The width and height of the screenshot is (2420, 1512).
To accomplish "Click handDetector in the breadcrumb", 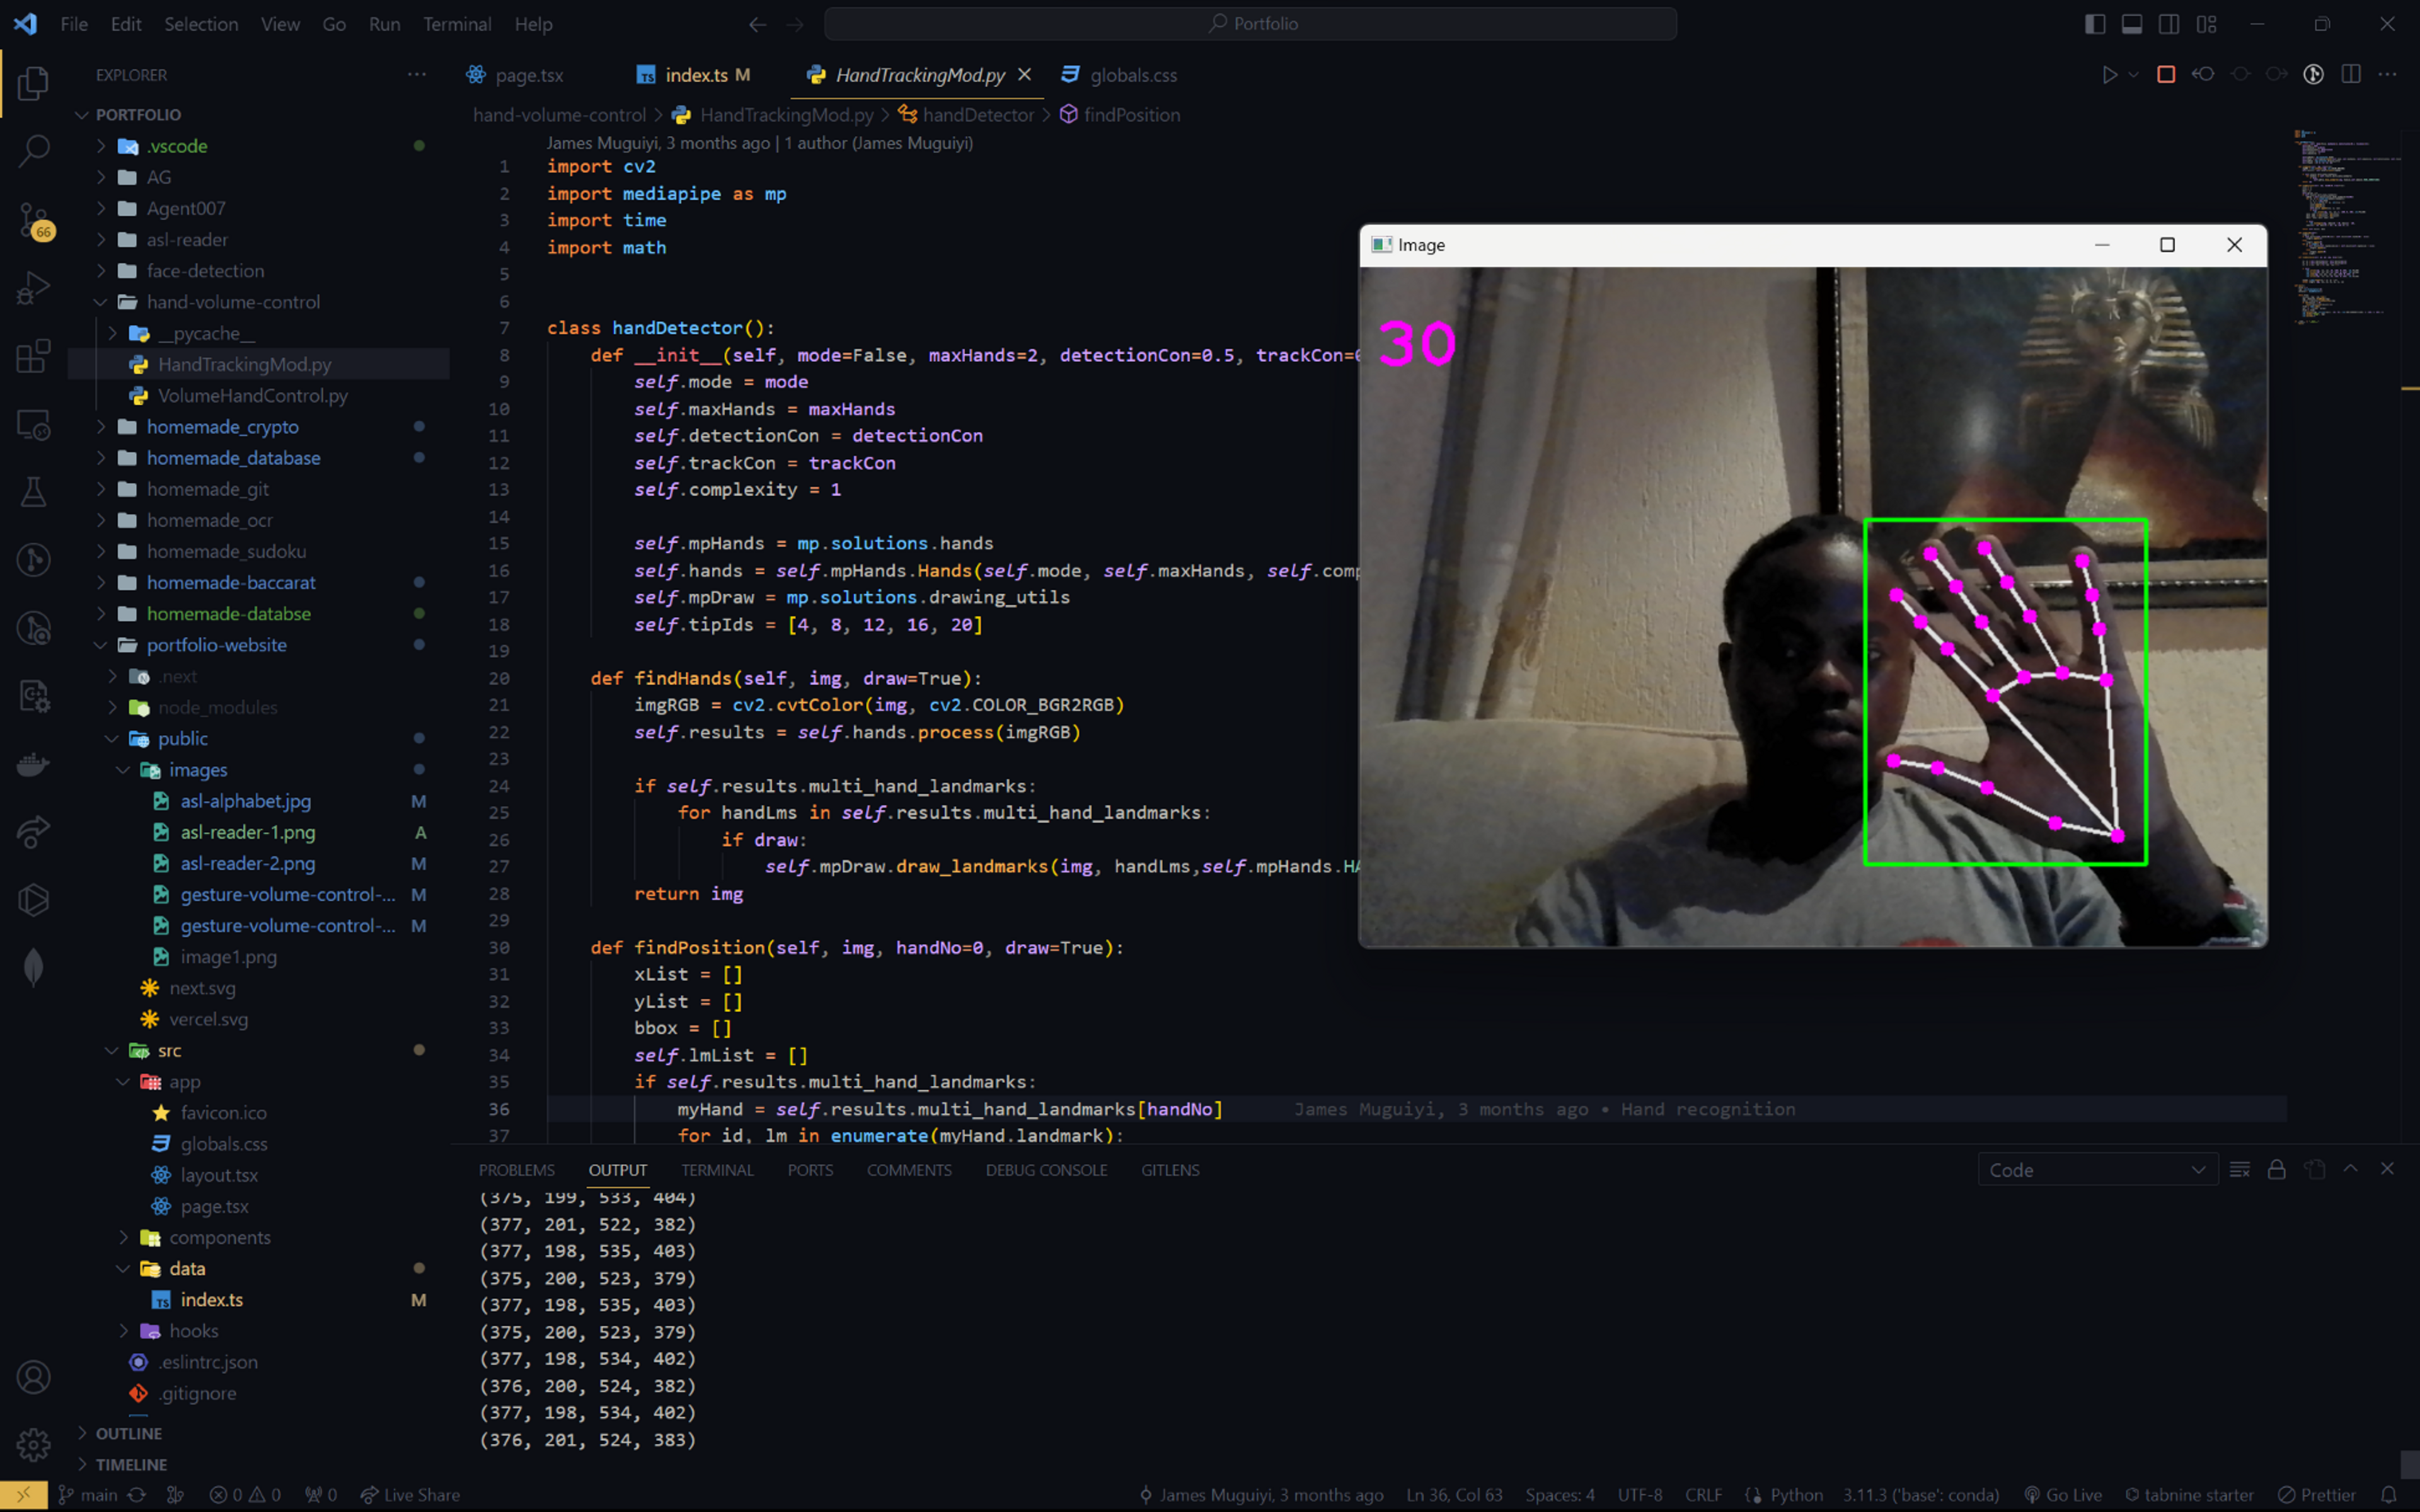I will point(977,115).
